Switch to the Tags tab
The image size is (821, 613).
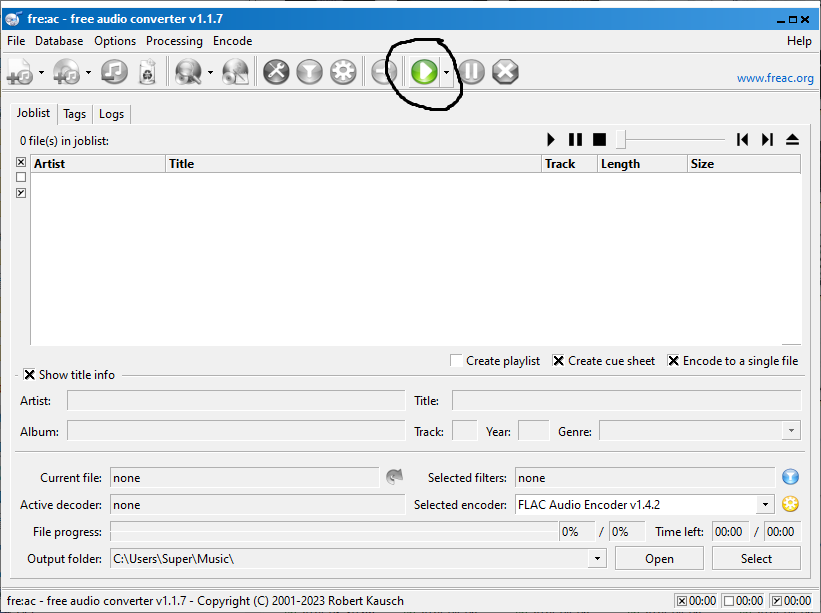(x=74, y=114)
